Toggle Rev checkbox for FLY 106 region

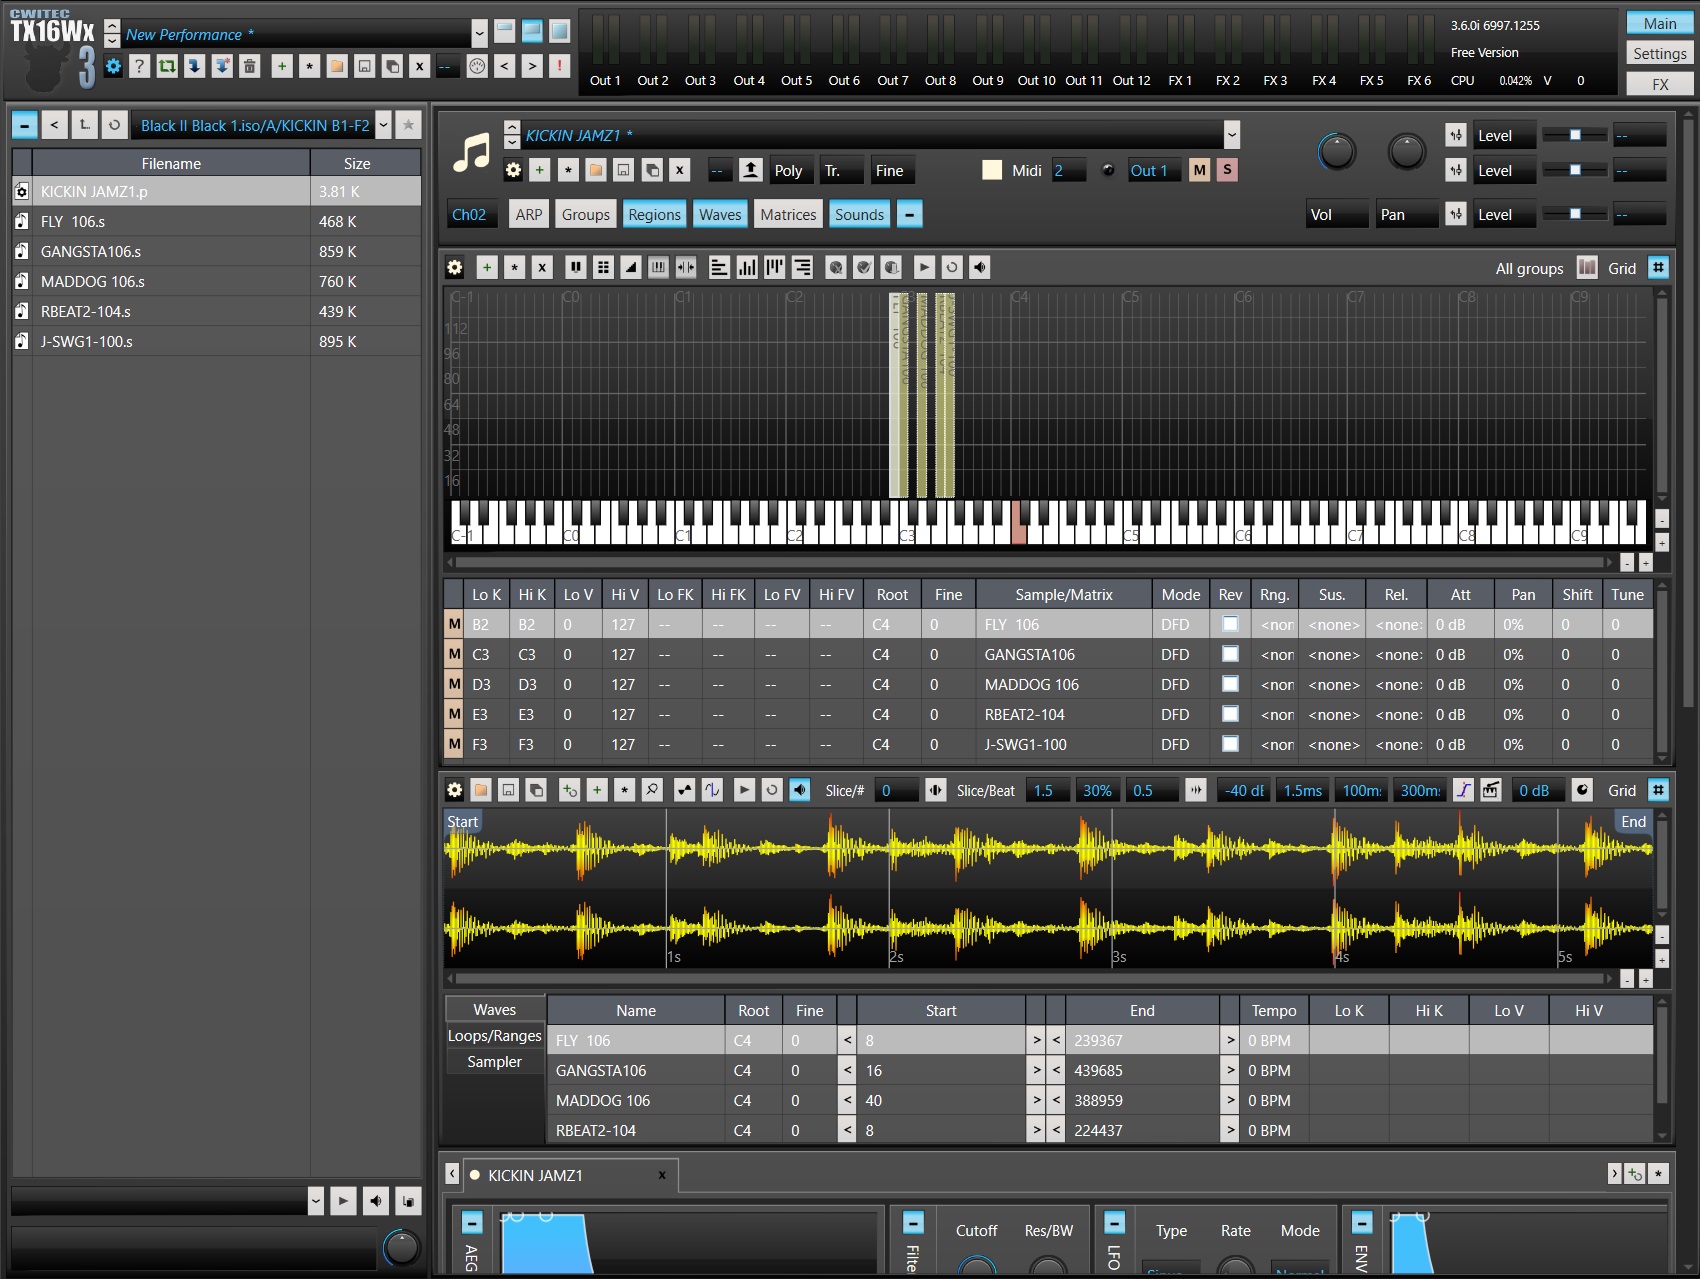(1231, 624)
